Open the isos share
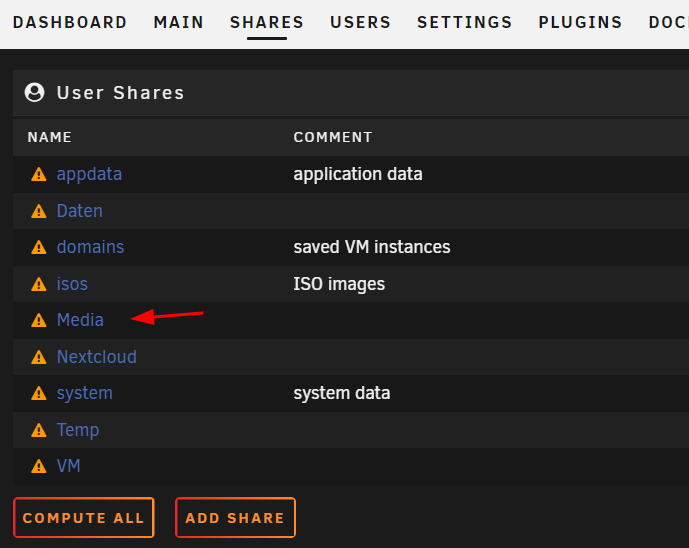Viewport: 689px width, 548px height. [72, 284]
